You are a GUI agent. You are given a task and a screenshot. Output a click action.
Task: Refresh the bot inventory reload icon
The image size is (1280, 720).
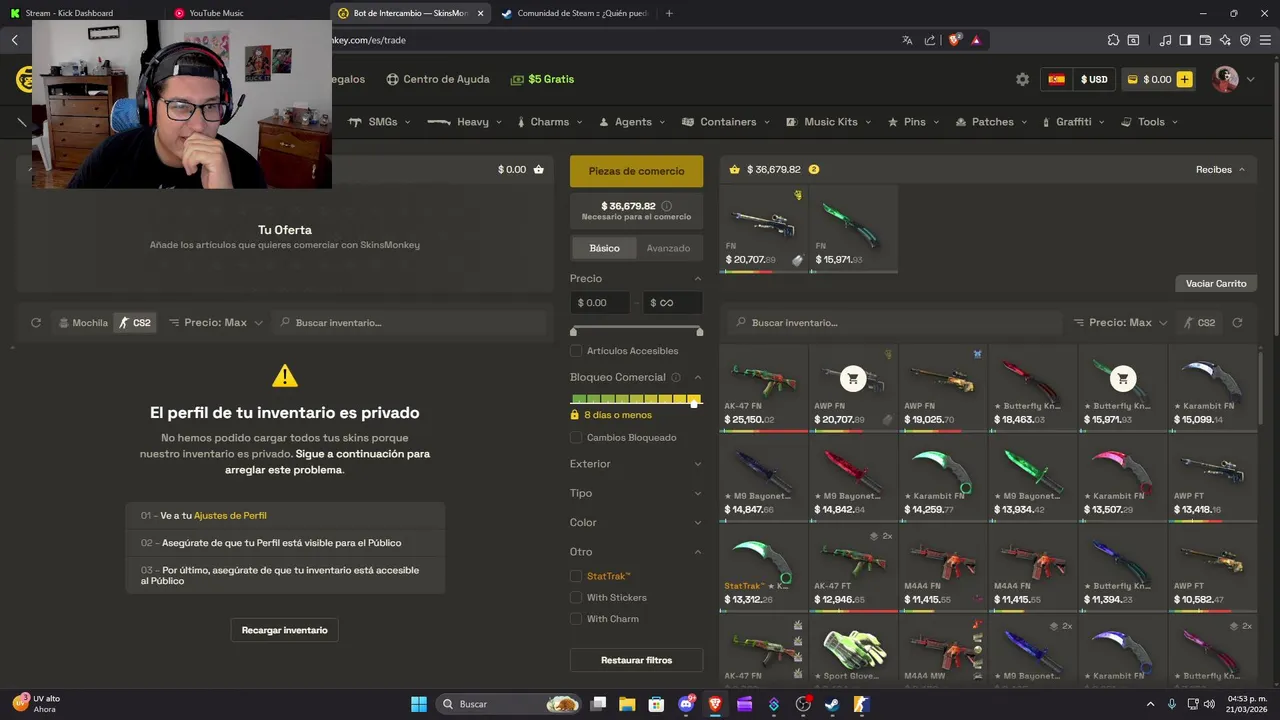[1237, 323]
